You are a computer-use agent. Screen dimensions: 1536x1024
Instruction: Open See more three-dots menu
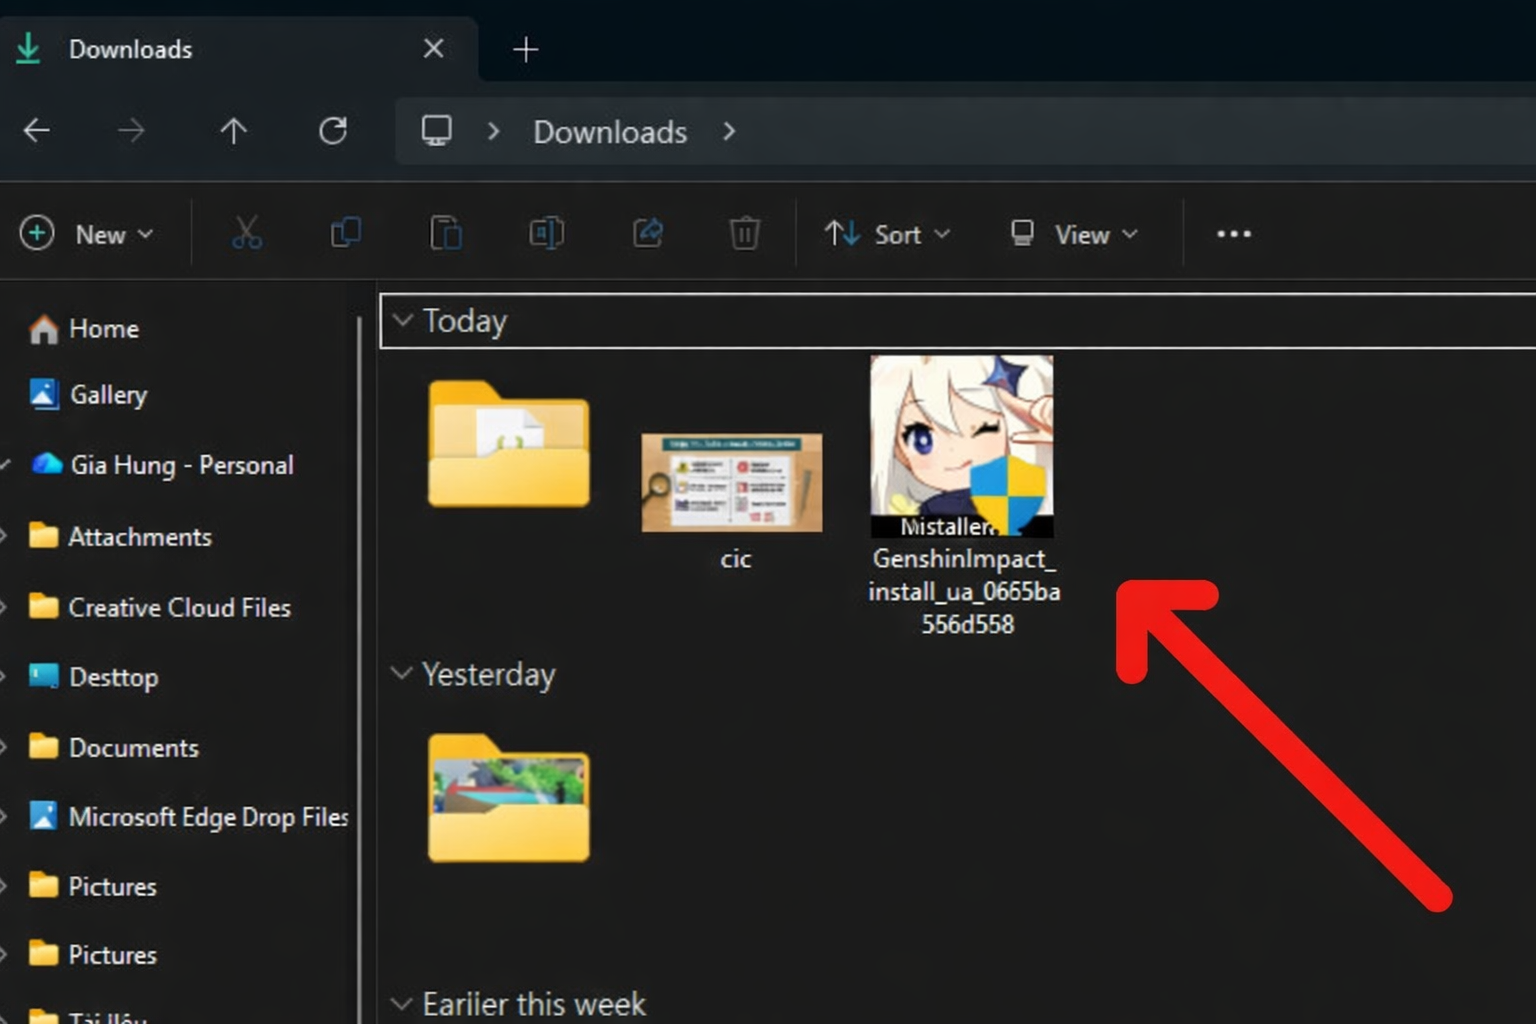1233,234
